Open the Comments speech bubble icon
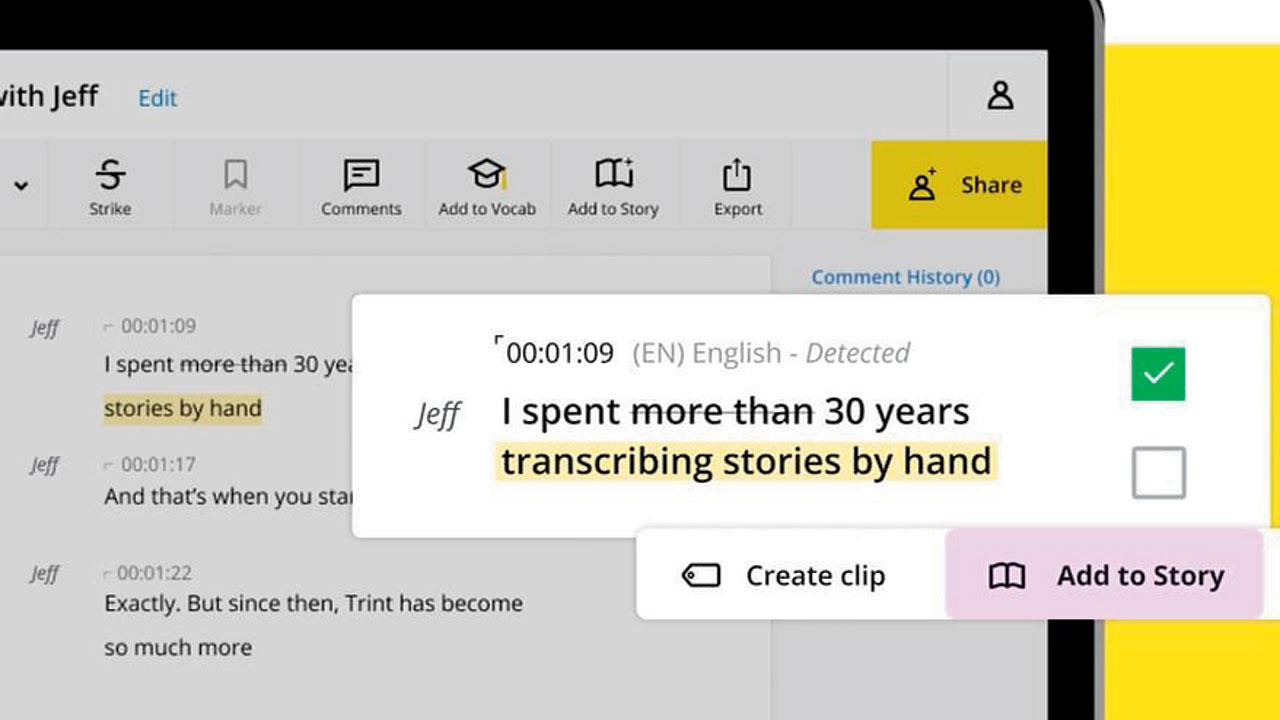 (x=360, y=175)
